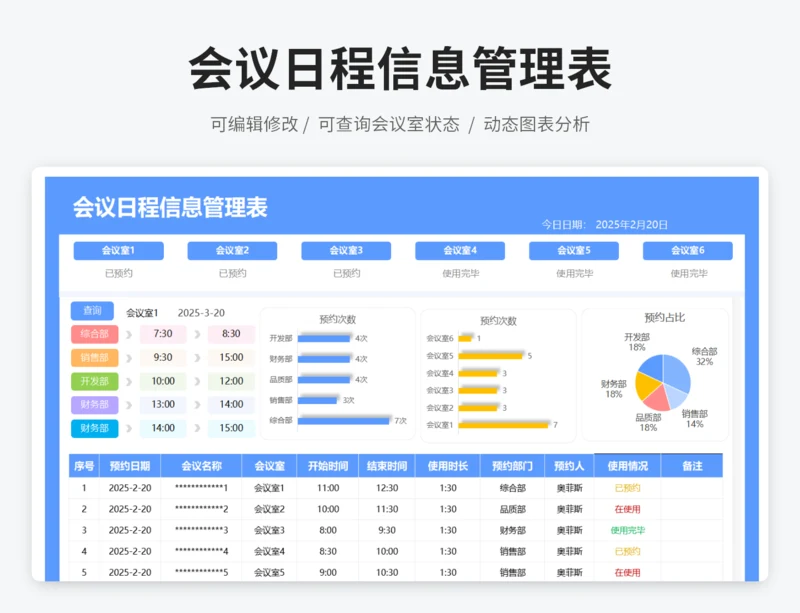Select the cyan 财务部 department tag

tap(94, 428)
